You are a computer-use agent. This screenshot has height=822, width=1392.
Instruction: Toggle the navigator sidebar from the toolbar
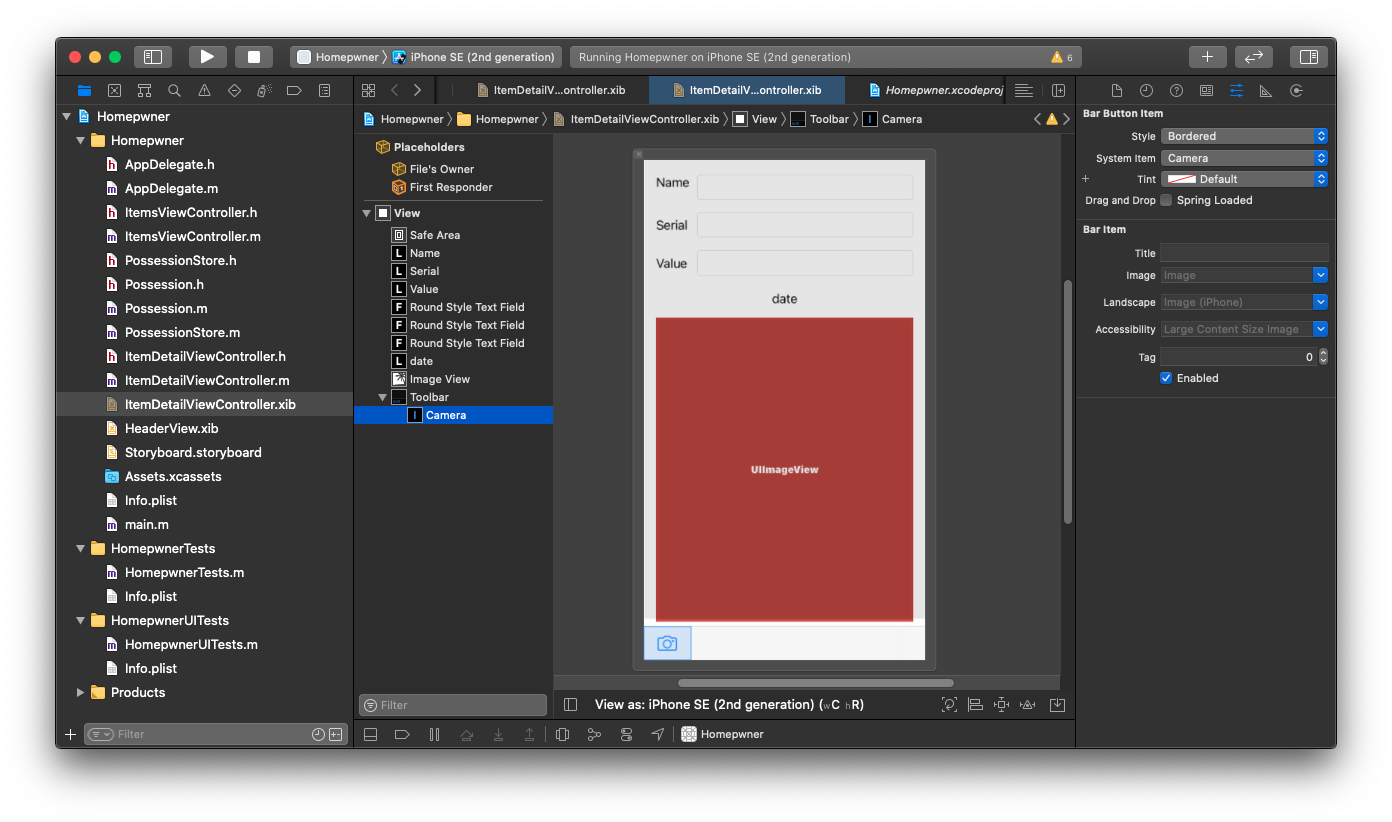coord(153,57)
